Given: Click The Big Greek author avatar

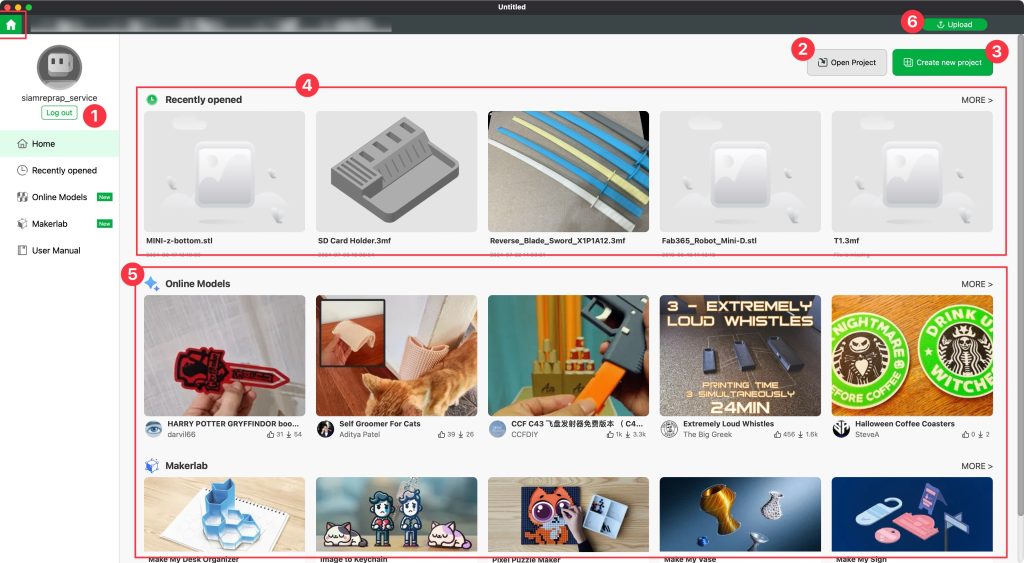Looking at the screenshot, I should pyautogui.click(x=669, y=429).
